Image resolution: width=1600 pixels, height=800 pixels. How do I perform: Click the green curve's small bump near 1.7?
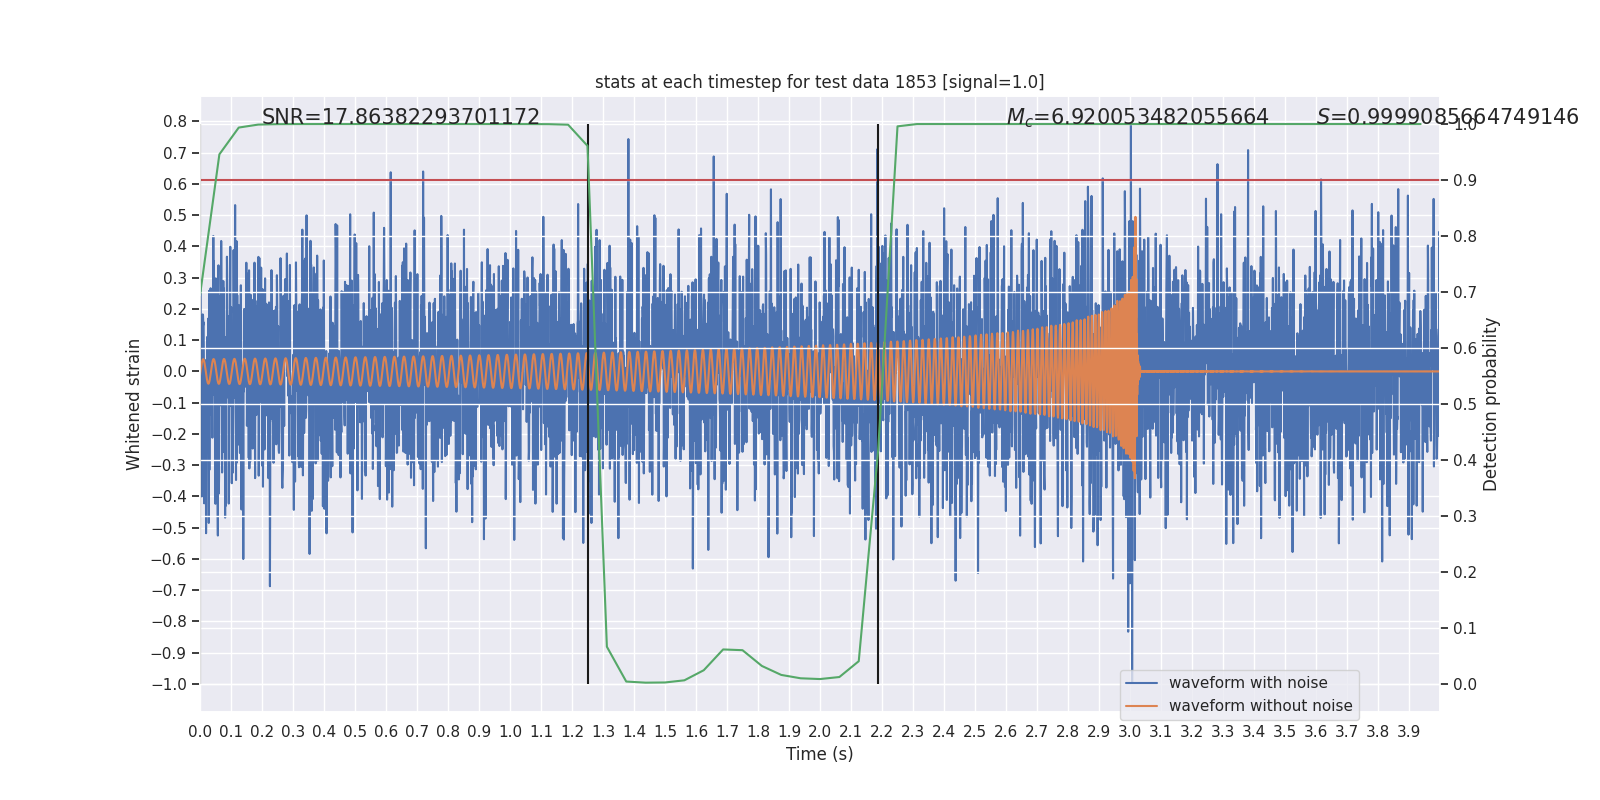(x=732, y=650)
